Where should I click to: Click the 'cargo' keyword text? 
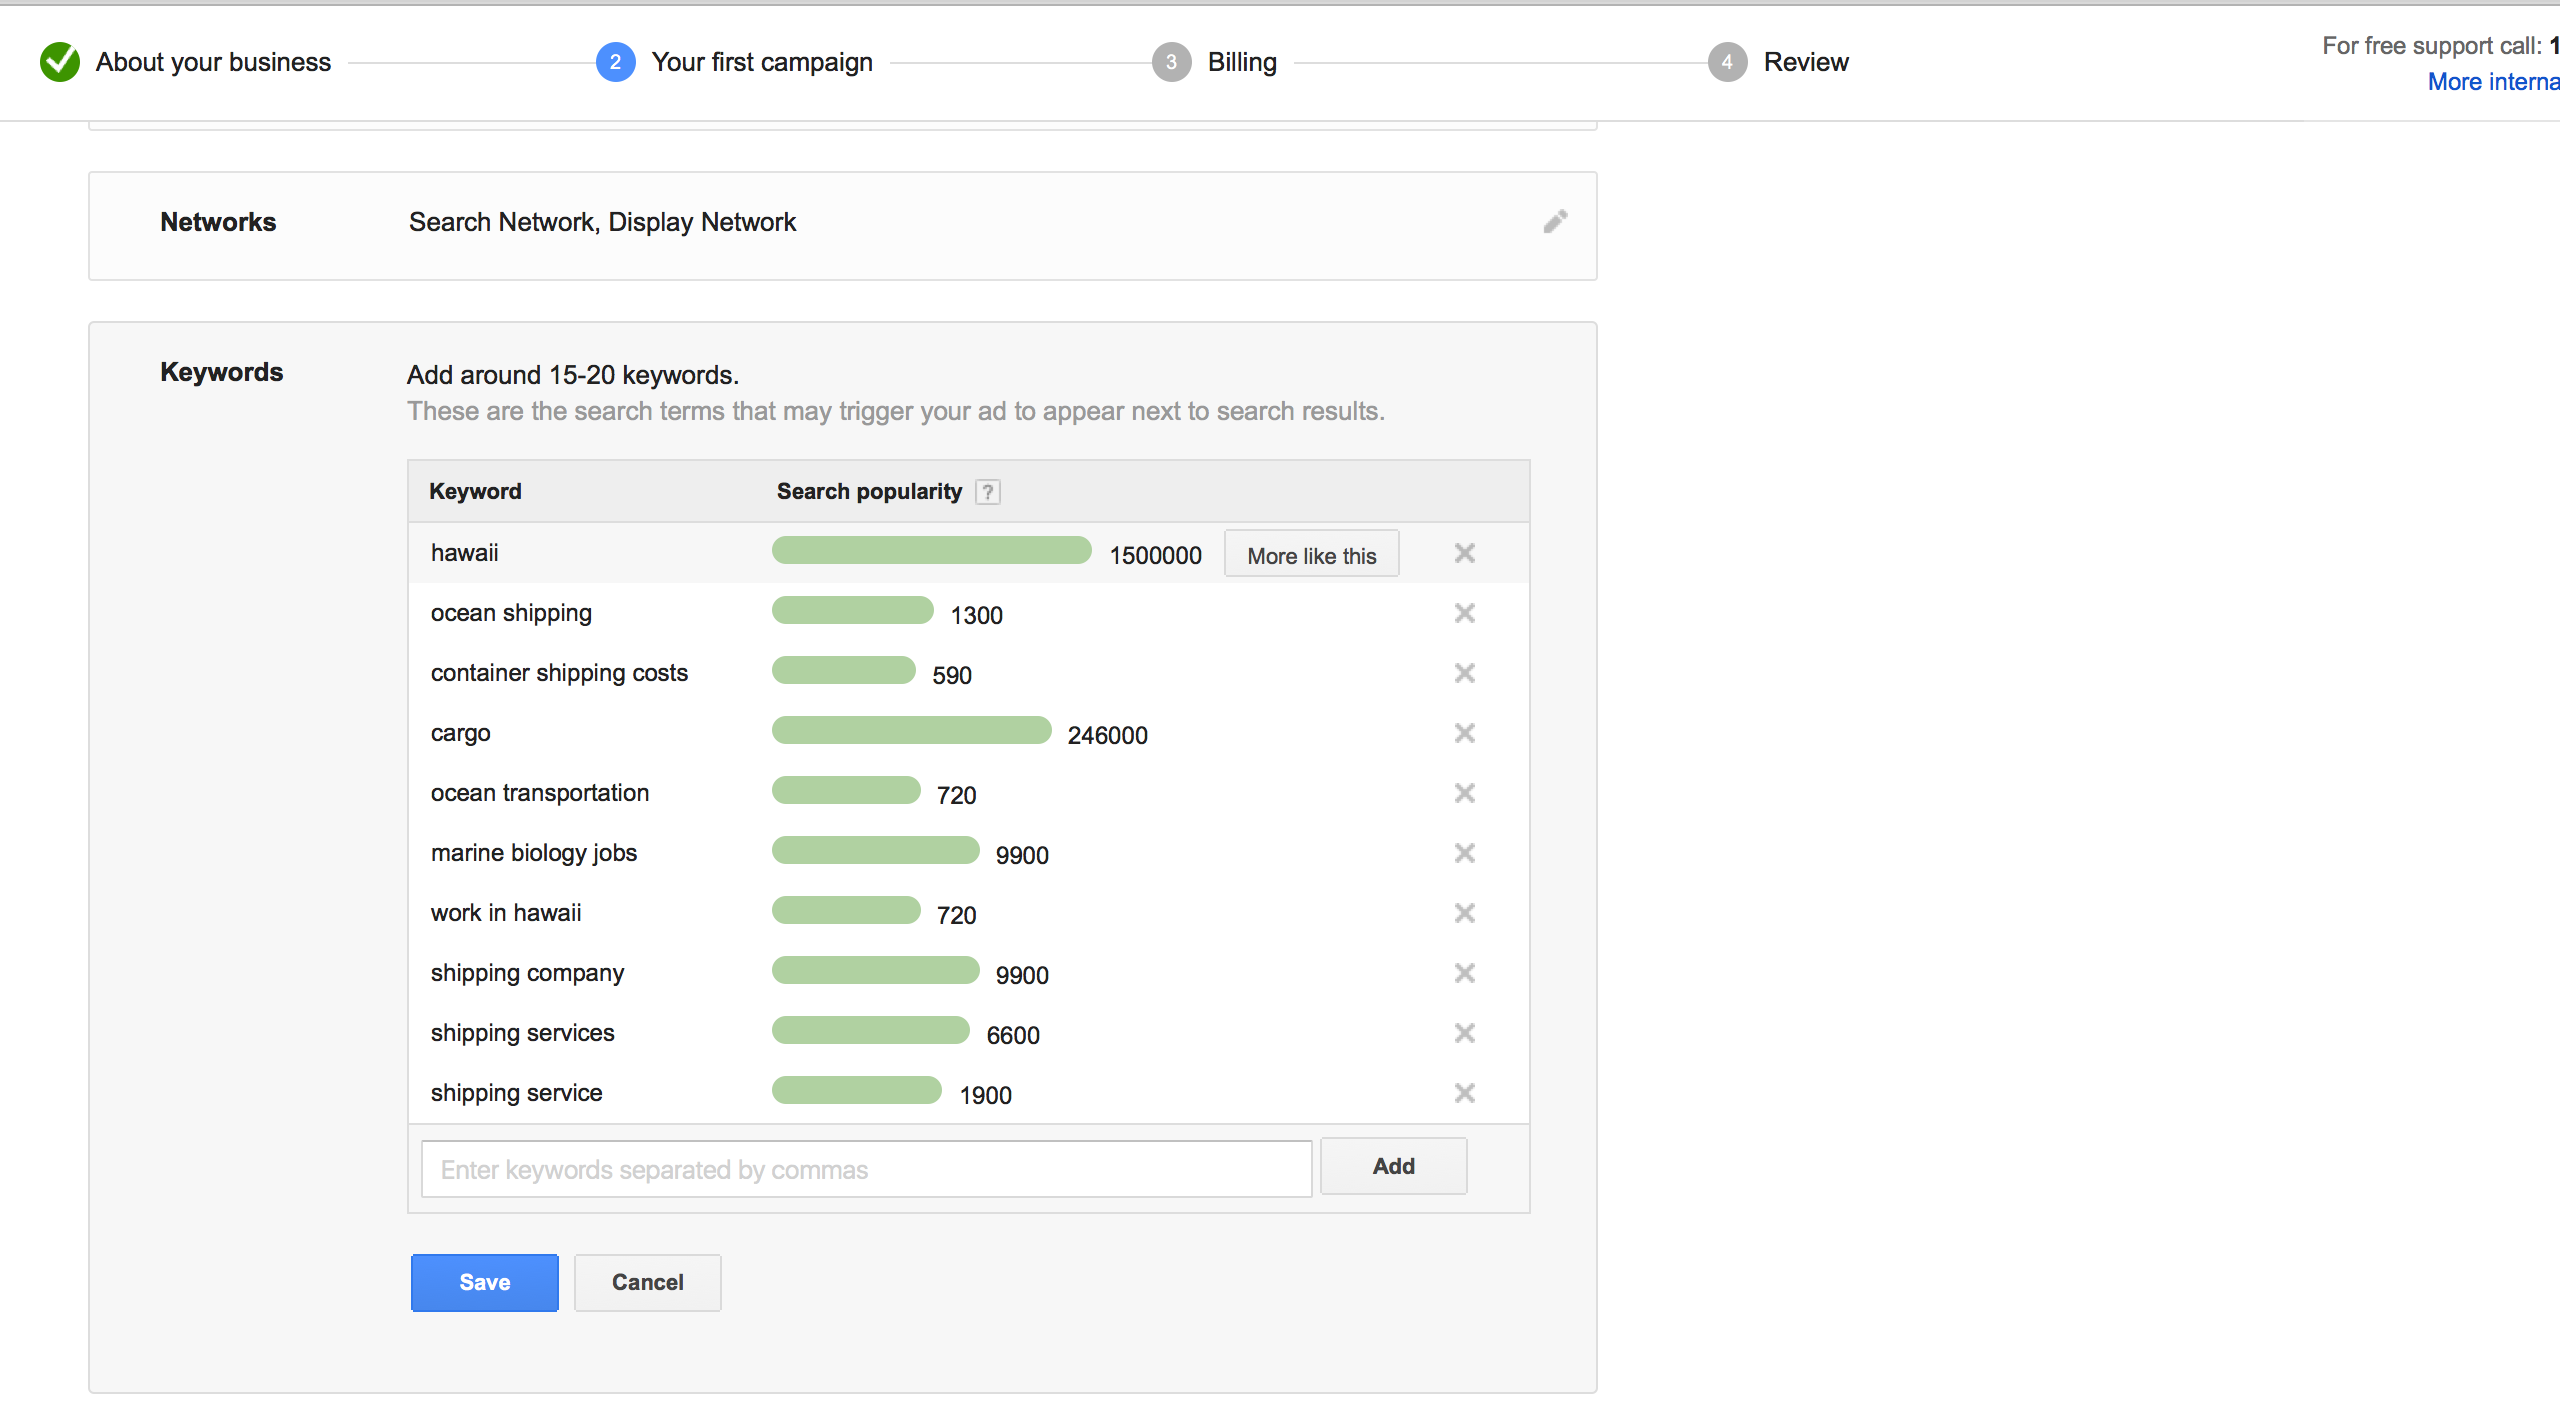(x=460, y=733)
